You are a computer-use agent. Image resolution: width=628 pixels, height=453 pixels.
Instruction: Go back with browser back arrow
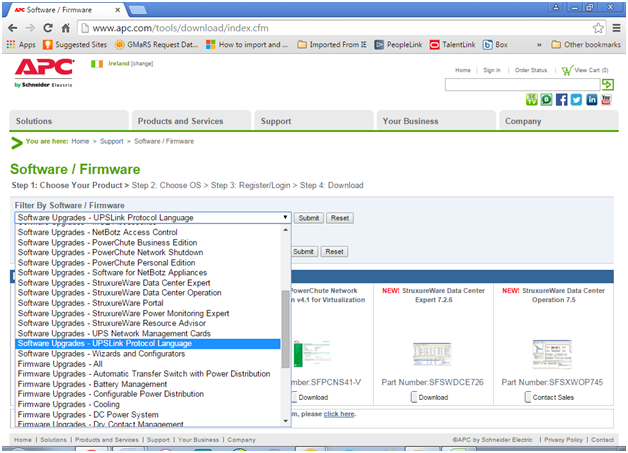(13, 28)
